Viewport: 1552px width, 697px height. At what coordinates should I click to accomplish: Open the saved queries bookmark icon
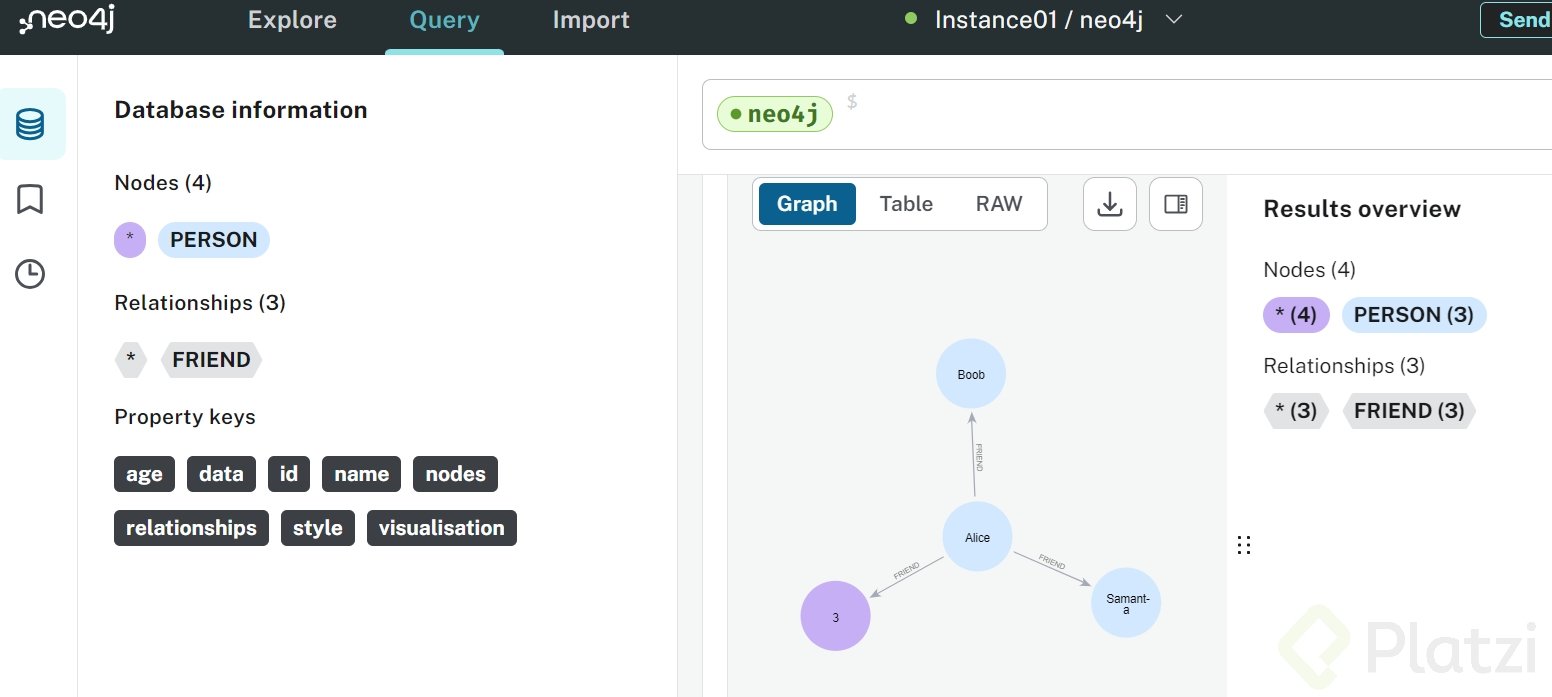[x=30, y=199]
